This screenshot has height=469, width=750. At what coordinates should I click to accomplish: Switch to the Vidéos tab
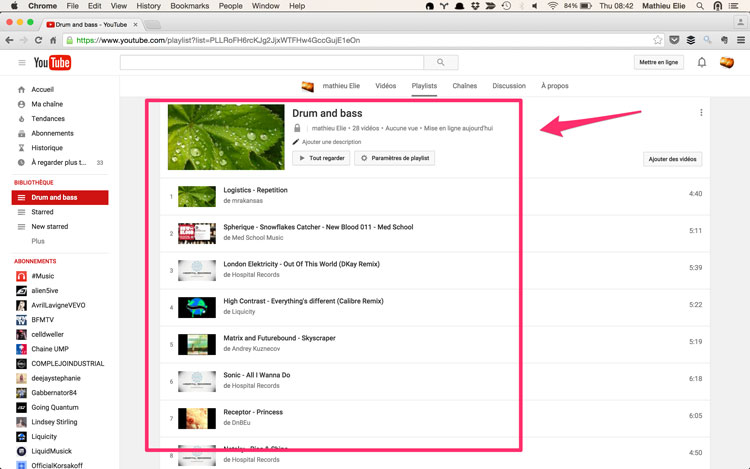pos(386,86)
